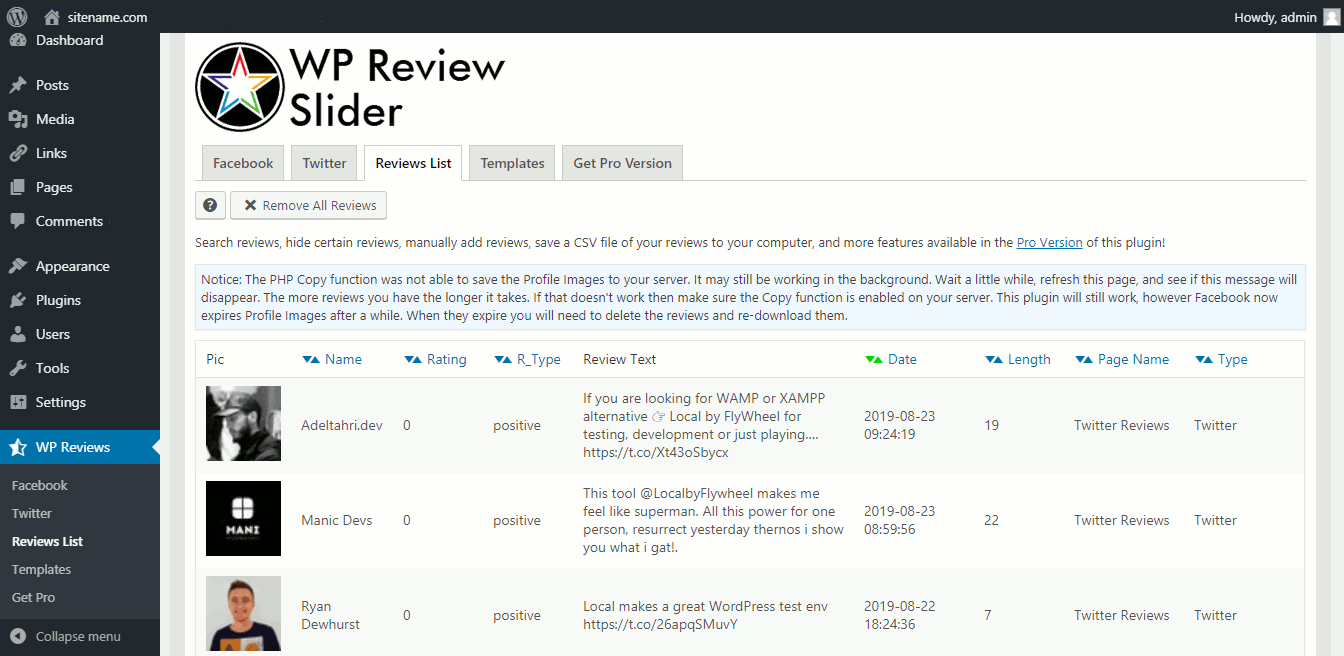Click the Comments bubble icon
The height and width of the screenshot is (656, 1344).
18,221
